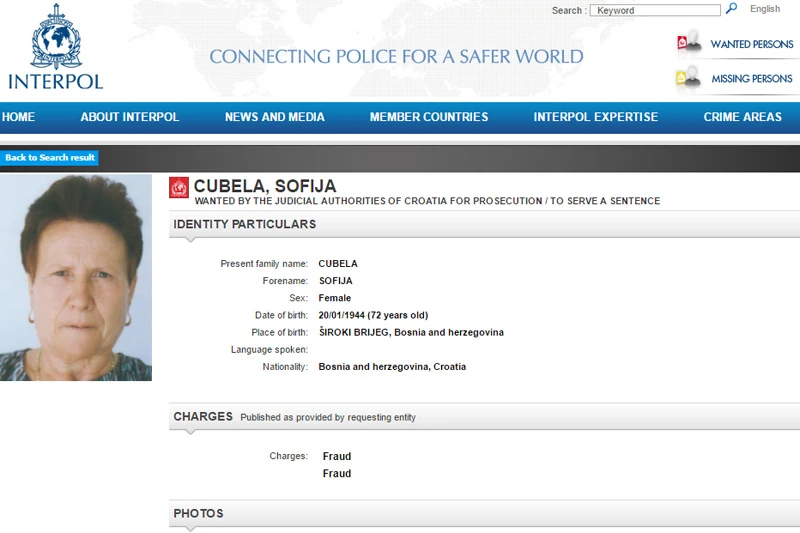Click the wanted person photo

(x=76, y=277)
